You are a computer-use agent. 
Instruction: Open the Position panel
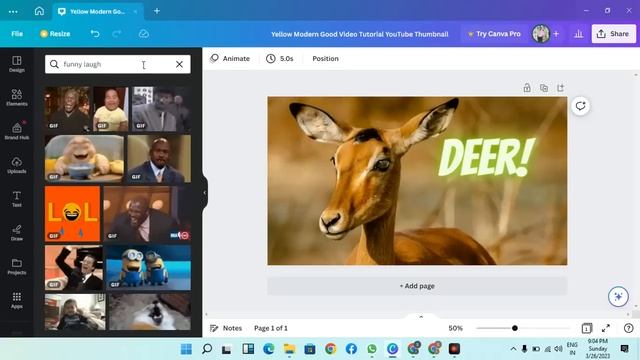pos(325,58)
